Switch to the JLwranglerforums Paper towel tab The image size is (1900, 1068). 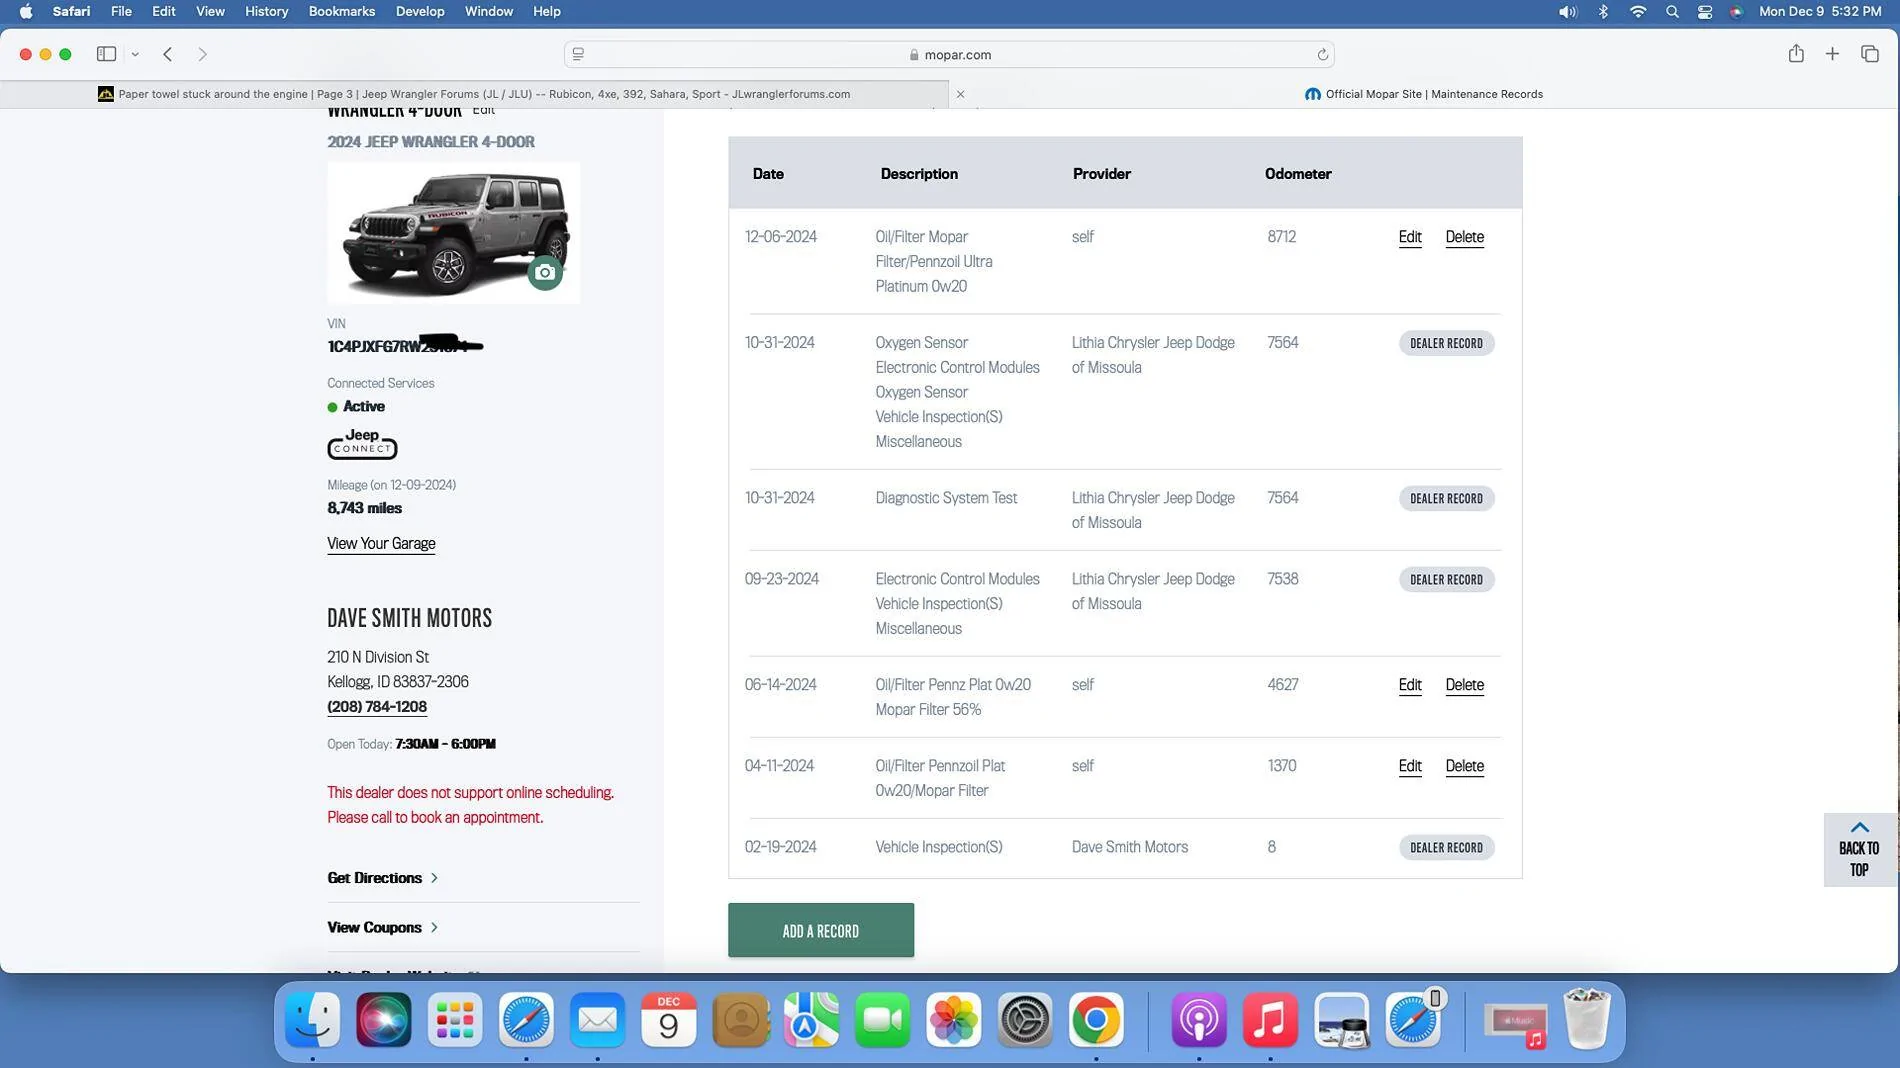(x=474, y=94)
